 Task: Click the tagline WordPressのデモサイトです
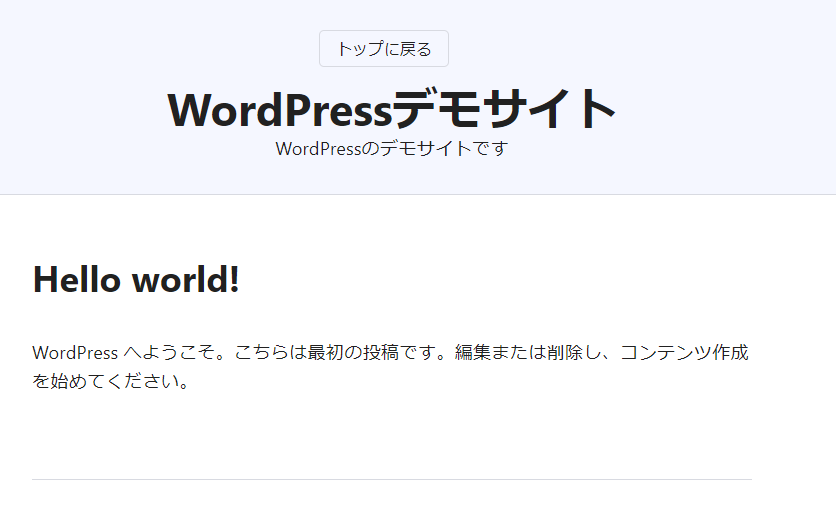[x=391, y=149]
